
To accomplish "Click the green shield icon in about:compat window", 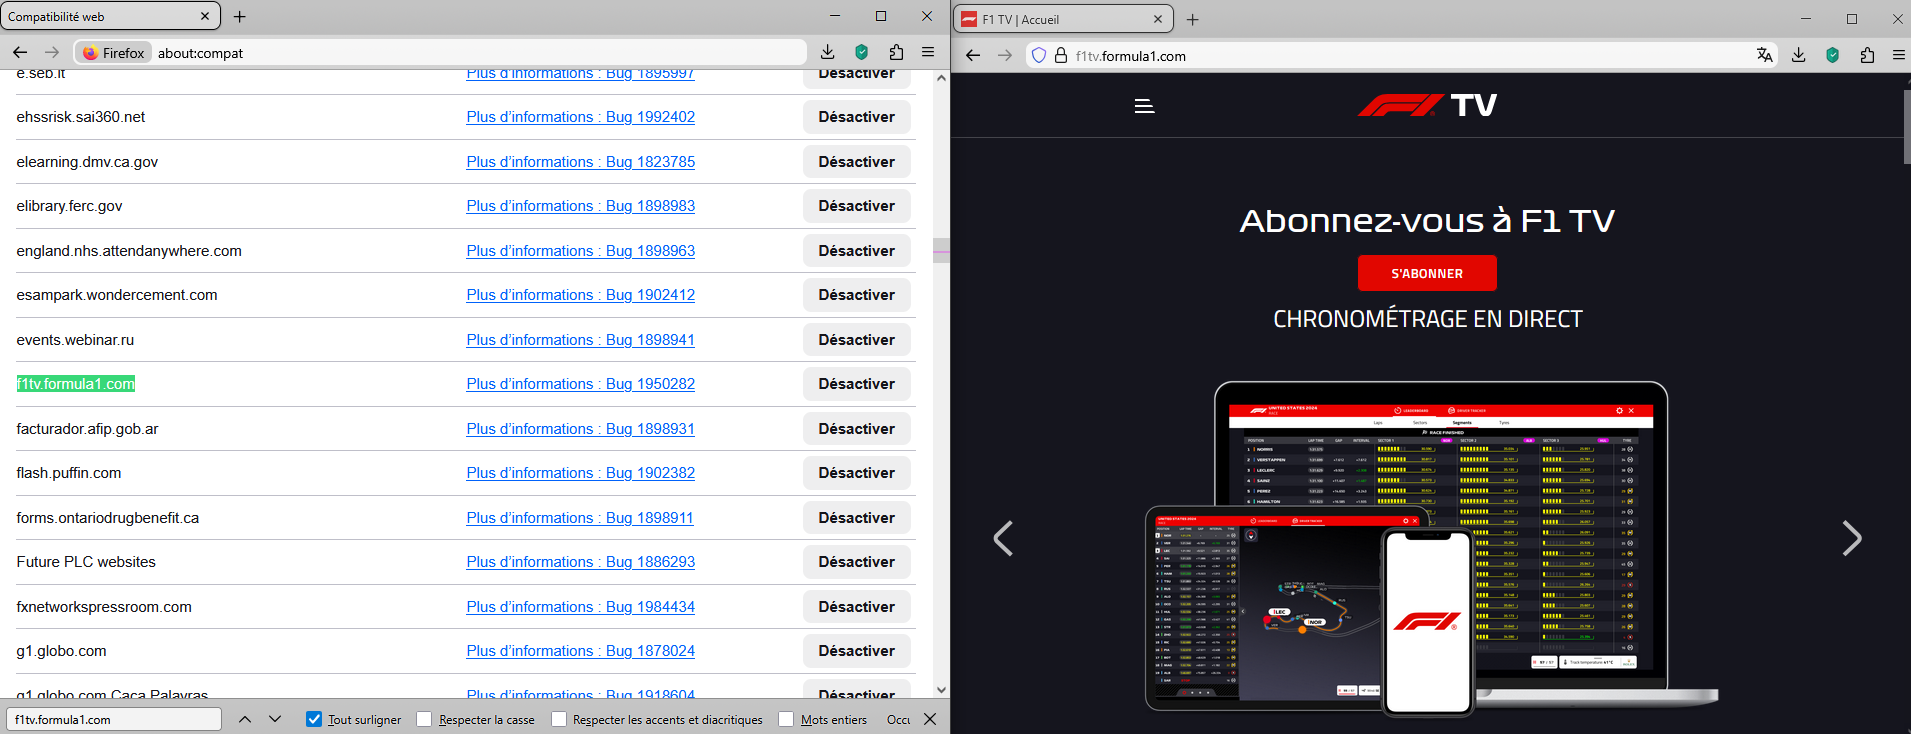I will point(861,52).
